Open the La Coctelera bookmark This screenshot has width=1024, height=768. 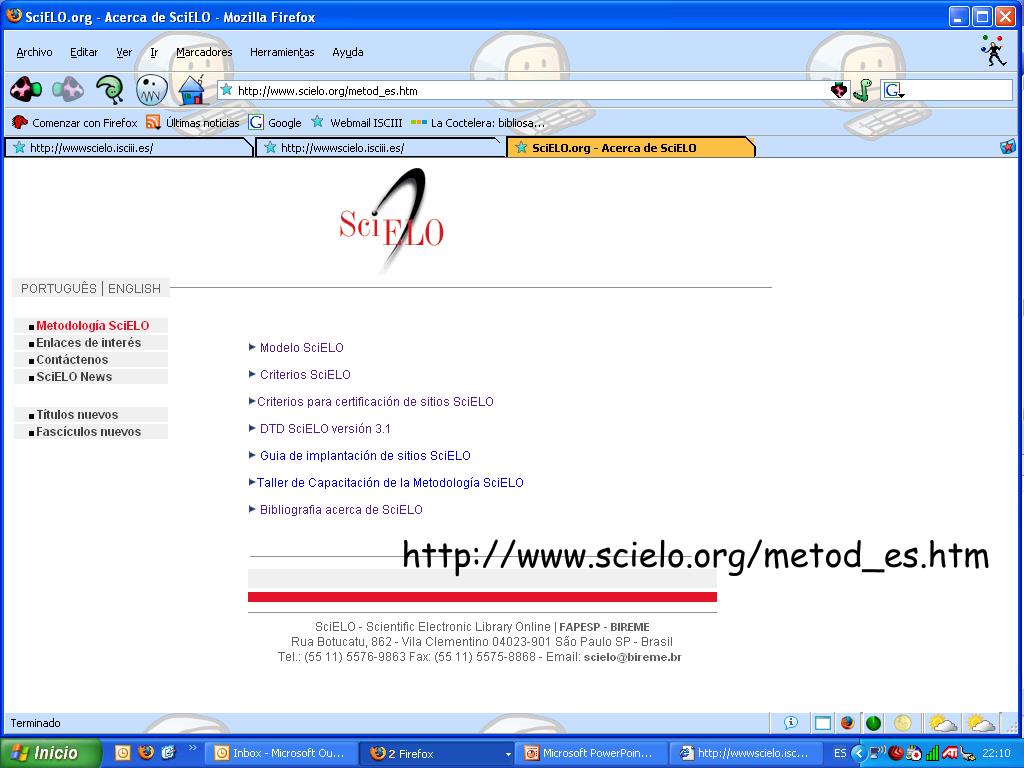point(478,122)
